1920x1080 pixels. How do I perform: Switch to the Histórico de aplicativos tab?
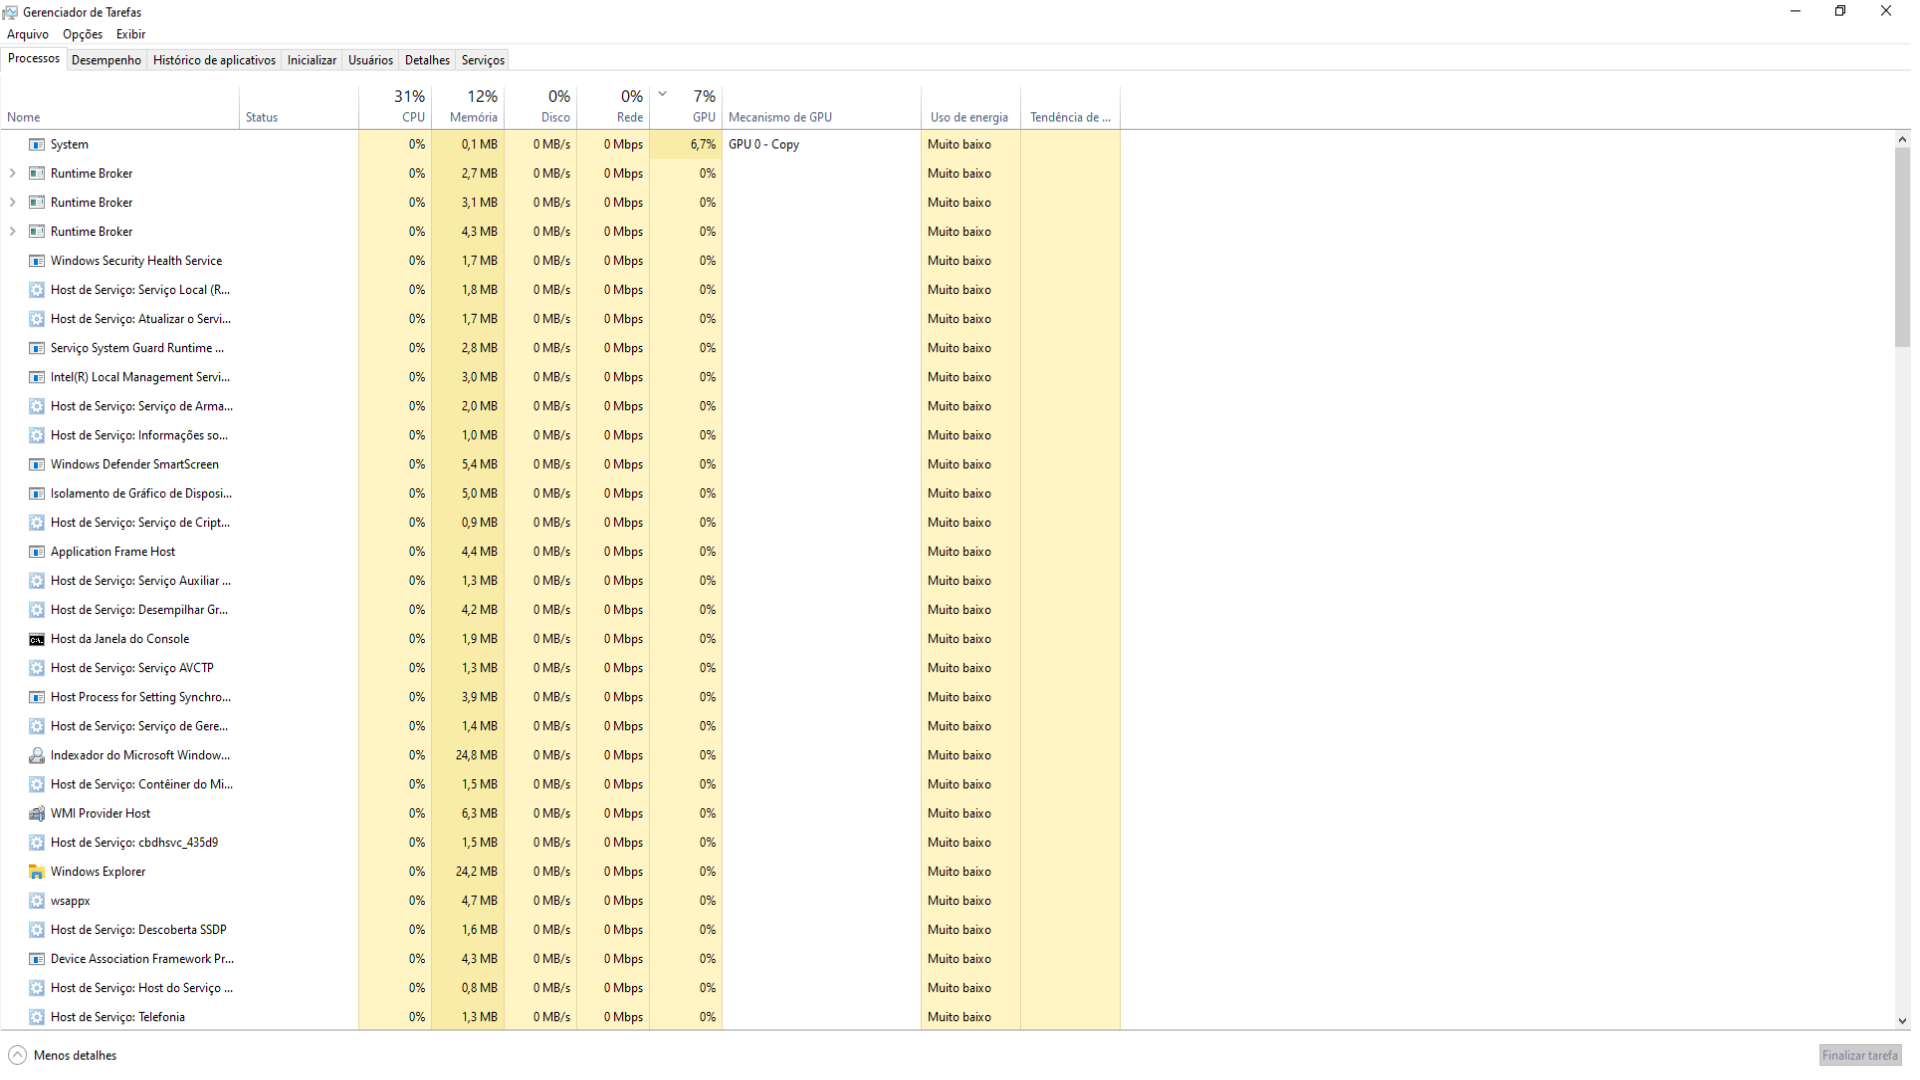click(x=214, y=60)
